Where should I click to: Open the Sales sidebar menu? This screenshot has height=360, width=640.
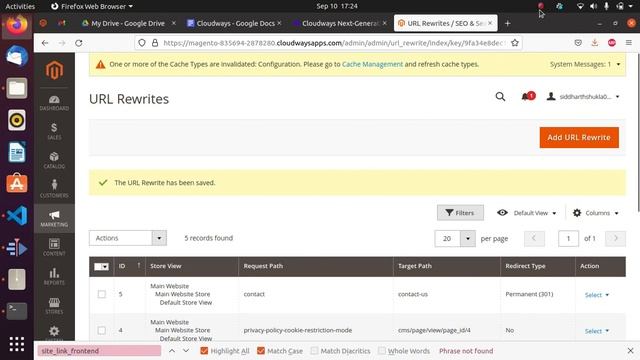pyautogui.click(x=54, y=131)
